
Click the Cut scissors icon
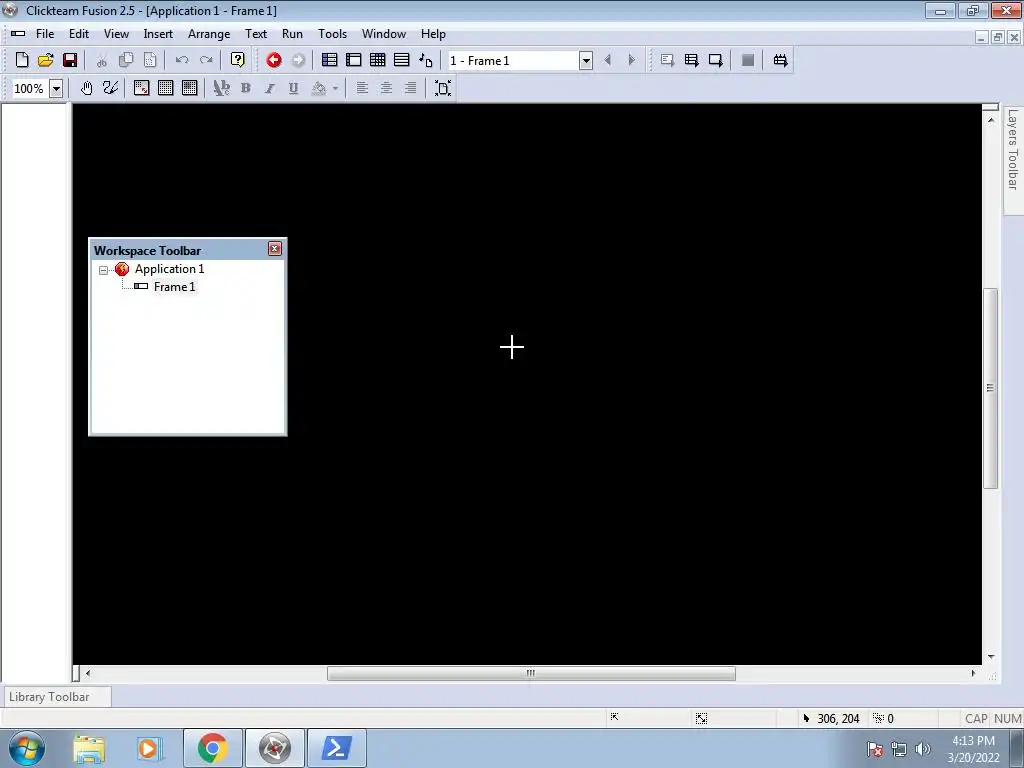[101, 60]
